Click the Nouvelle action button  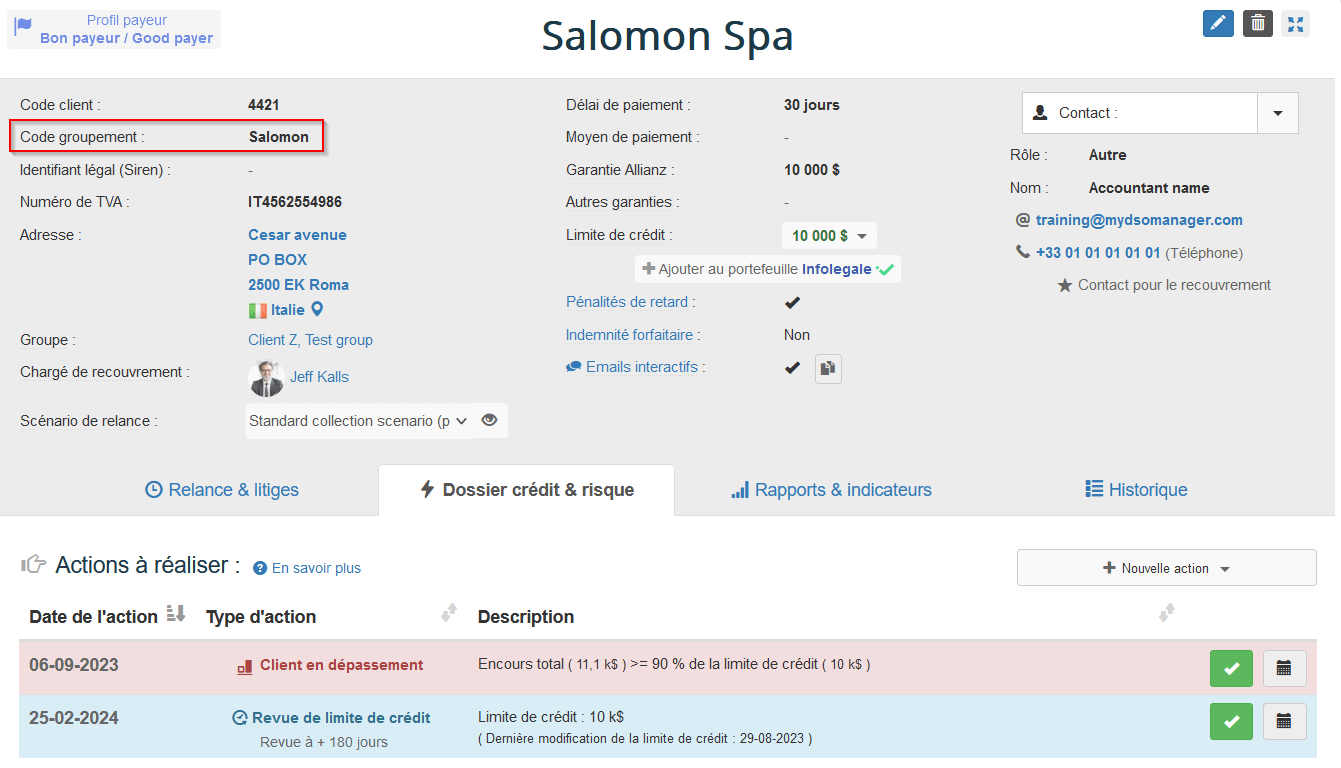coord(1166,568)
